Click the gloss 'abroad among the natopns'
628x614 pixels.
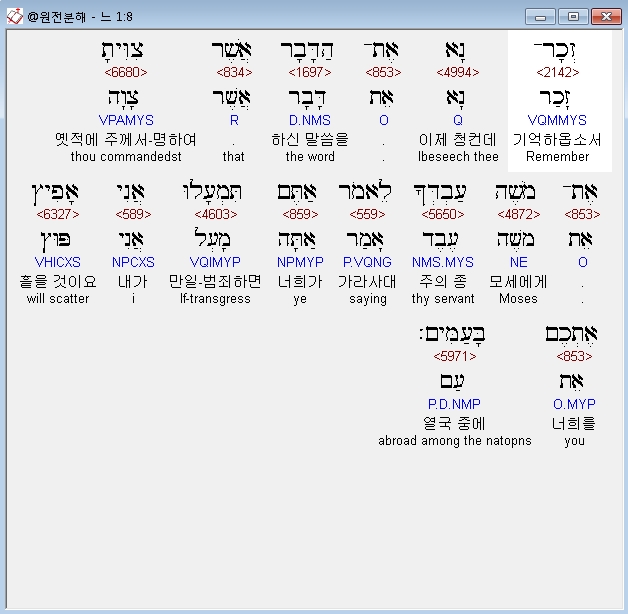click(455, 441)
